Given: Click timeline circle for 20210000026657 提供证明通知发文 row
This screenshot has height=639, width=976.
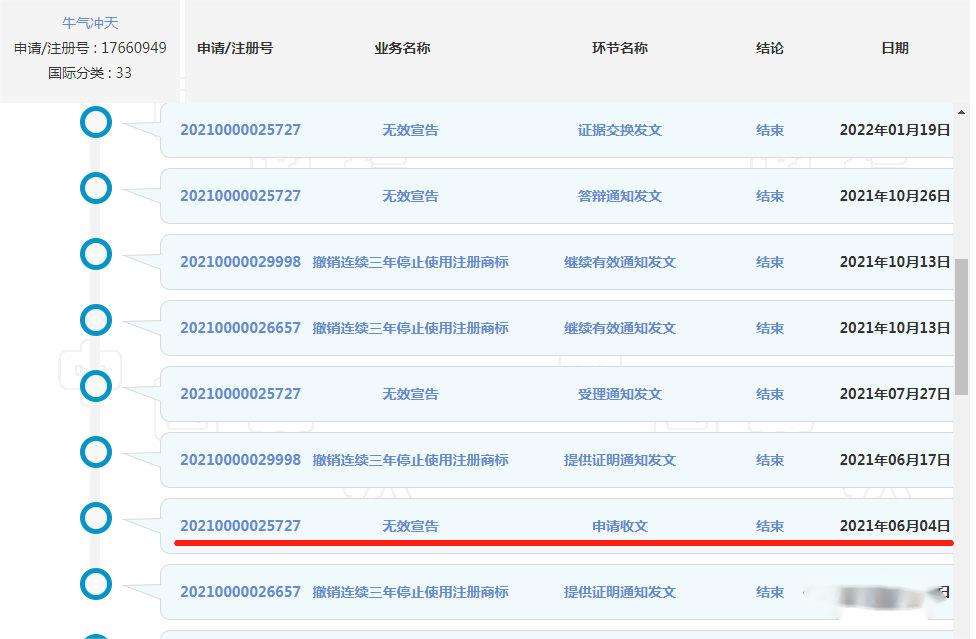Looking at the screenshot, I should point(96,584).
